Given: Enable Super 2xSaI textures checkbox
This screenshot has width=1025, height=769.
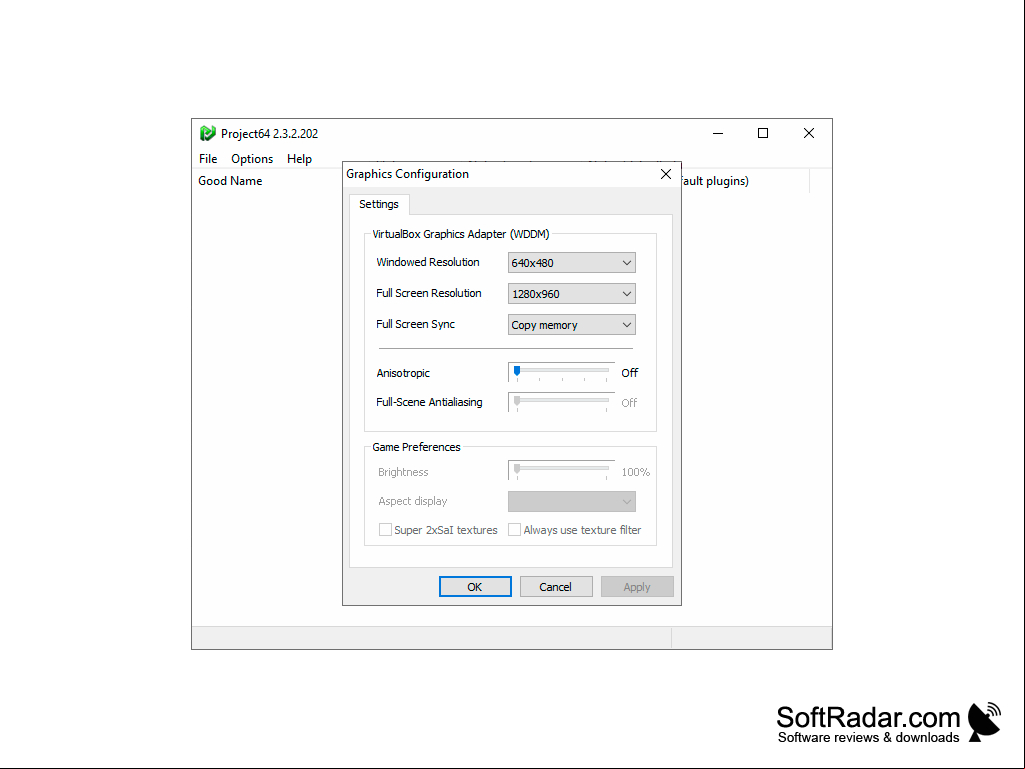Looking at the screenshot, I should pos(386,530).
